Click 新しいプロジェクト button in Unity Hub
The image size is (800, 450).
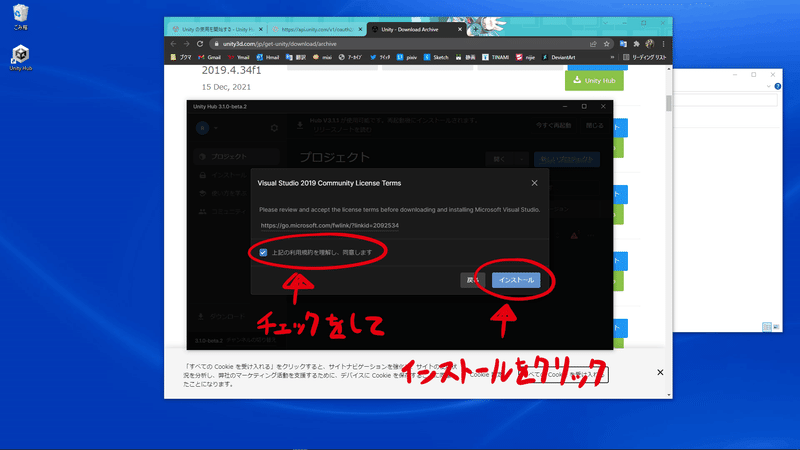click(x=567, y=159)
